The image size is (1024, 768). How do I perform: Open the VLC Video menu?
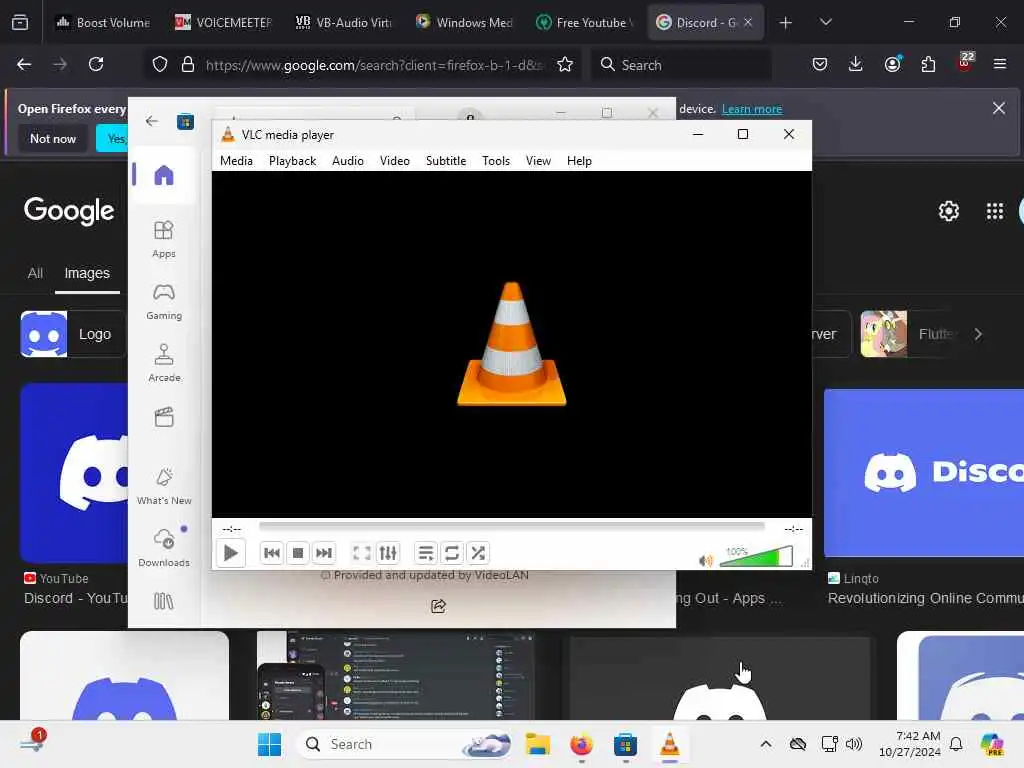pyautogui.click(x=394, y=161)
